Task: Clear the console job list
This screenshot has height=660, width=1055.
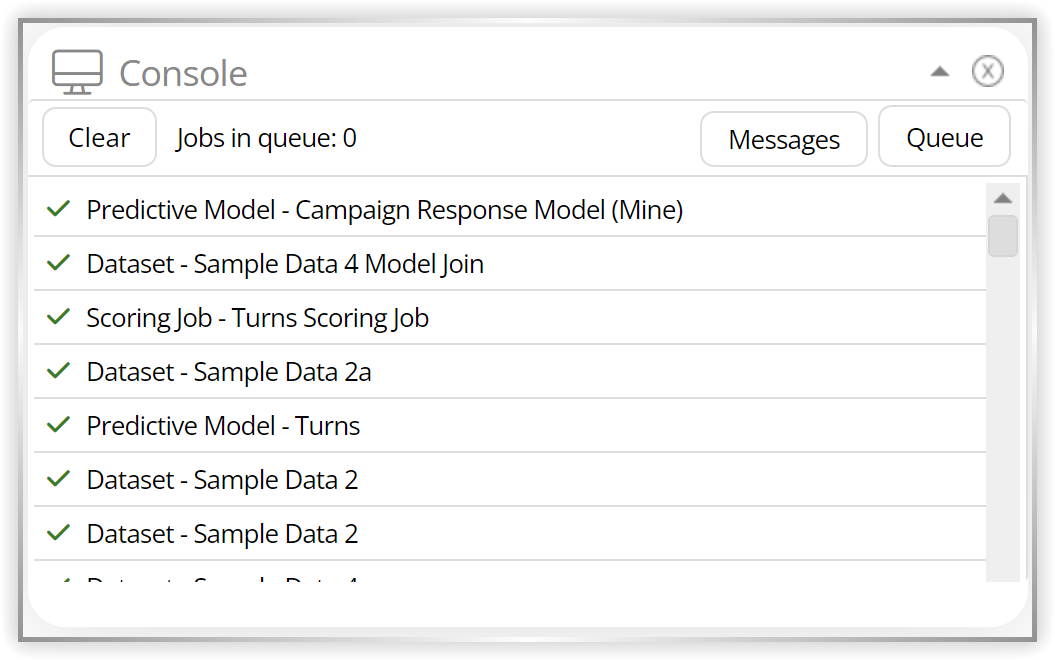Action: tap(100, 137)
